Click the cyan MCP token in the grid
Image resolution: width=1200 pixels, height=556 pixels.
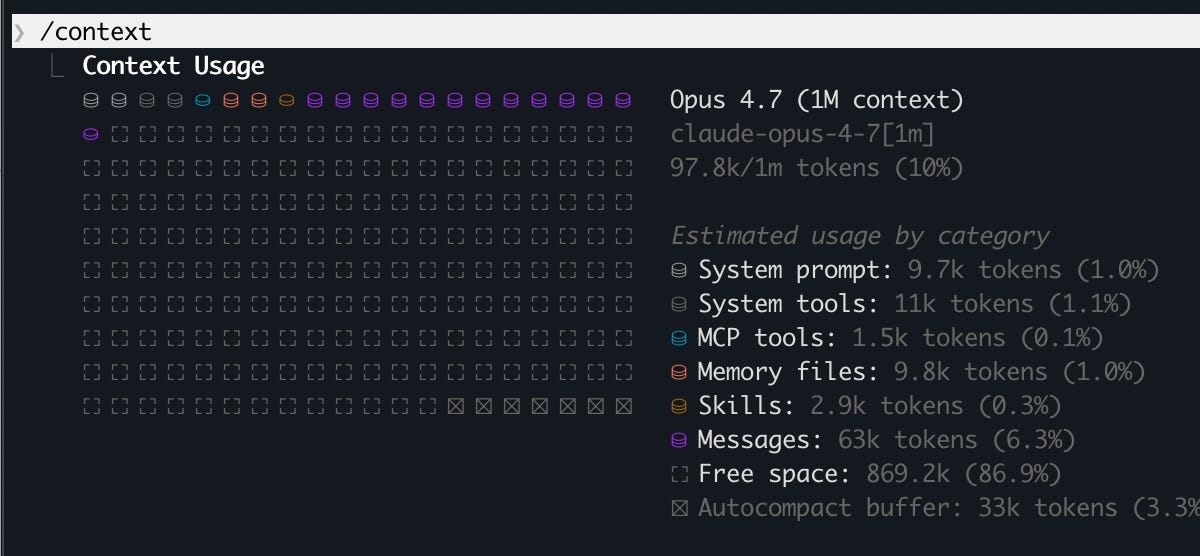tap(203, 100)
